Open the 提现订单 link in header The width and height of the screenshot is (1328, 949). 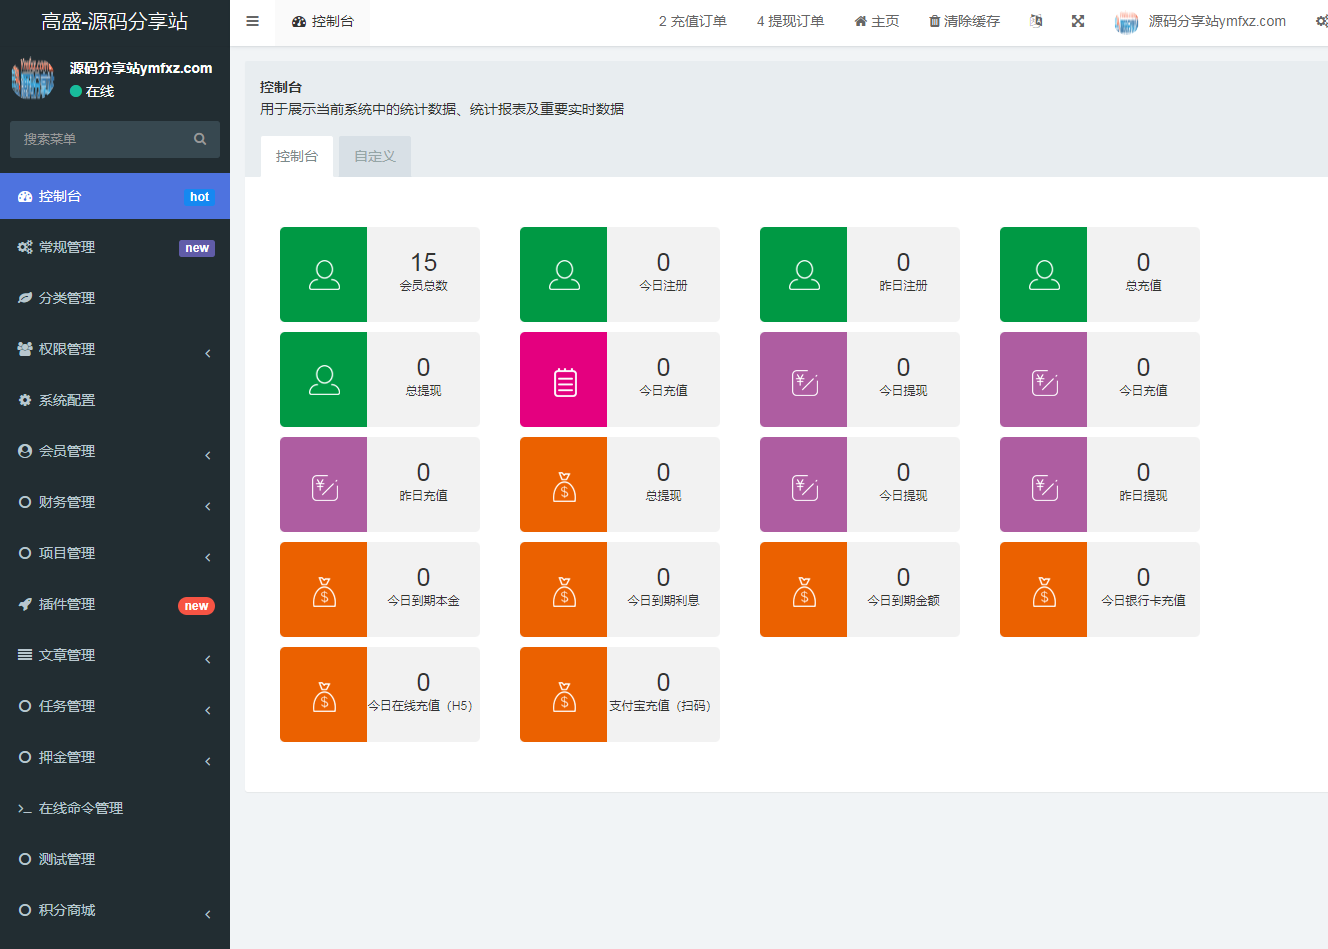[790, 21]
